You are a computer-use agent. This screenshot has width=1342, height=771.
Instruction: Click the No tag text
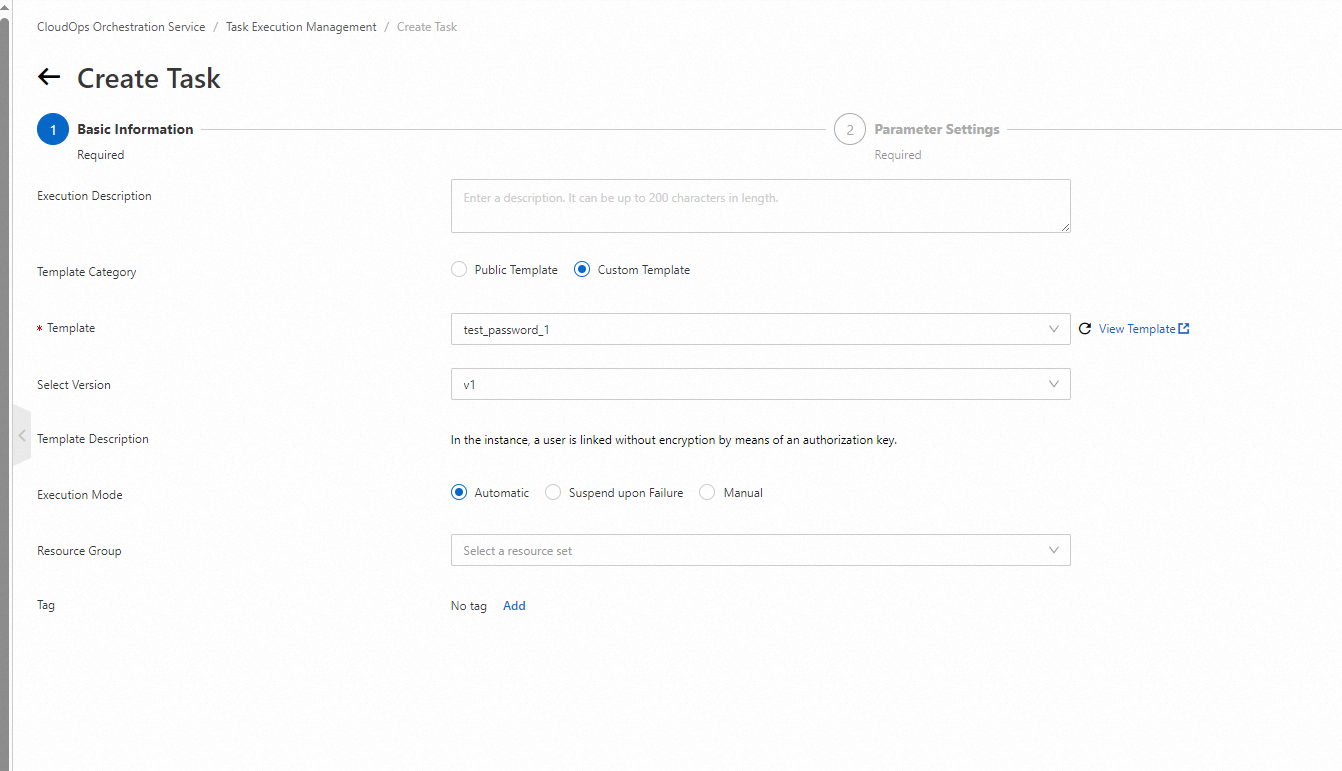(x=469, y=606)
